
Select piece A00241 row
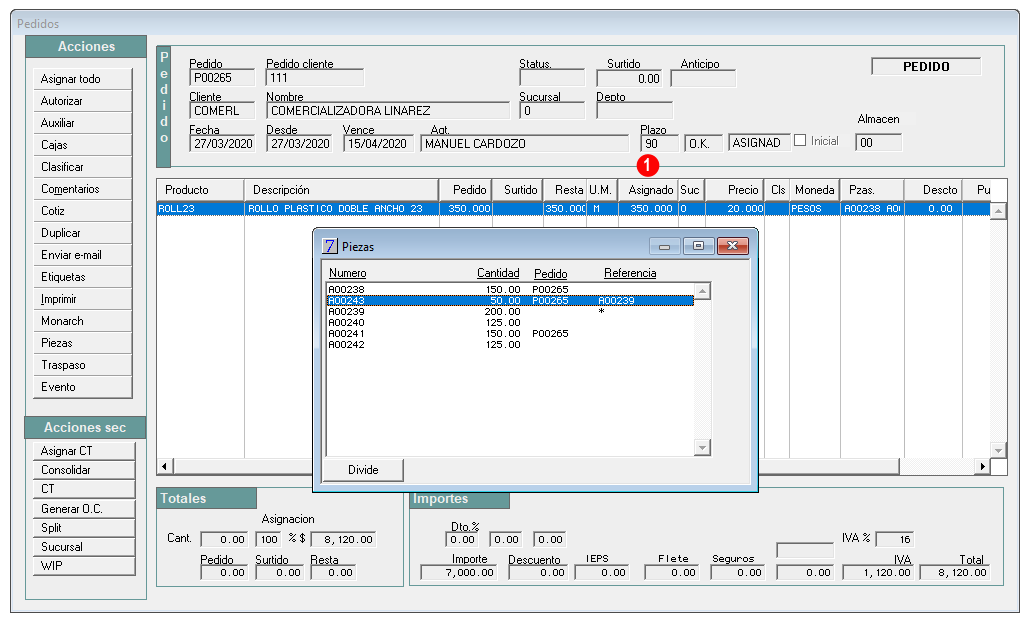click(x=510, y=333)
